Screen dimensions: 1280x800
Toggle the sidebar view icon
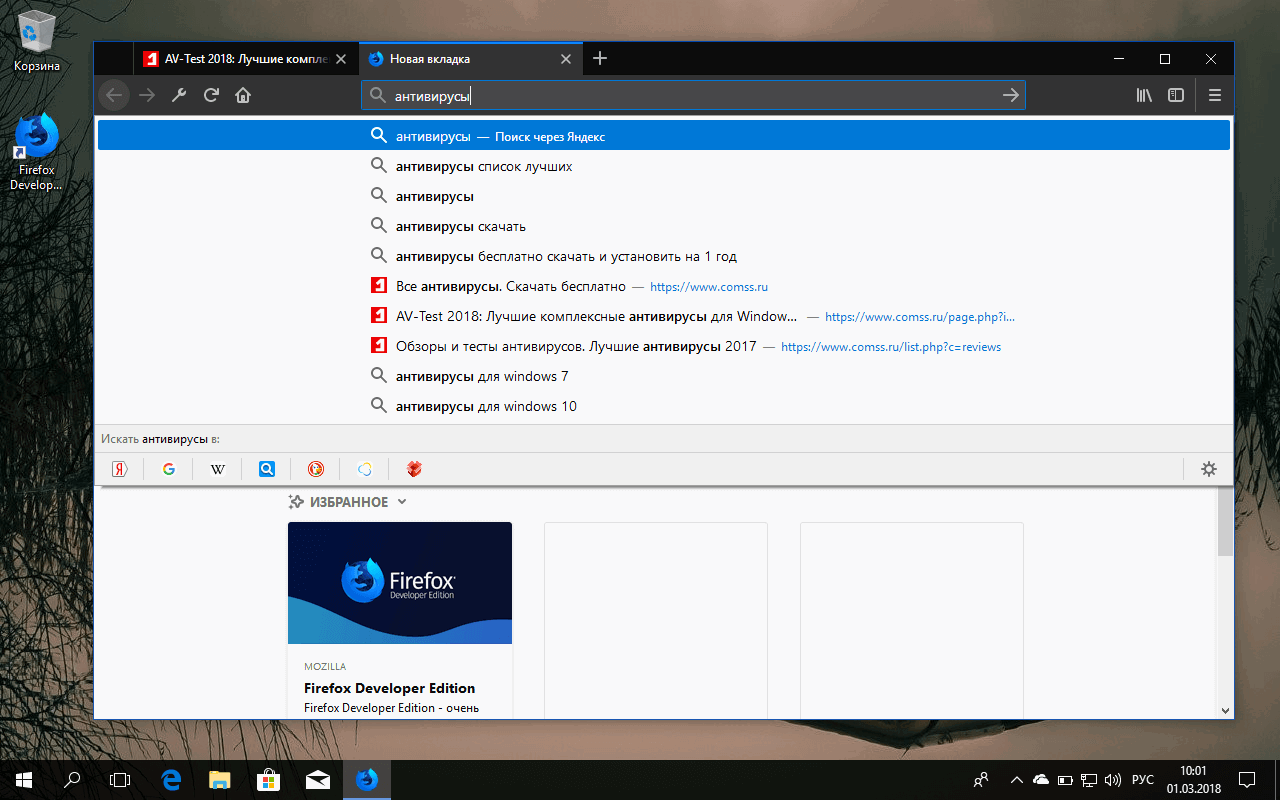1176,94
